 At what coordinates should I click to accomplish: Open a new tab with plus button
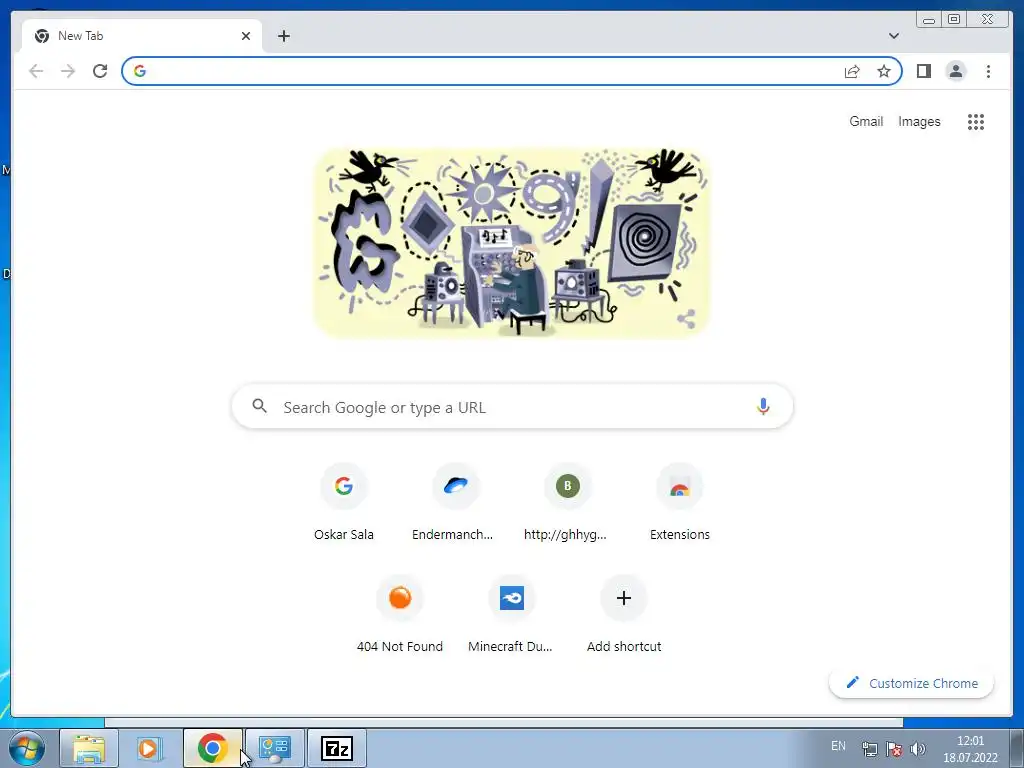click(x=283, y=36)
